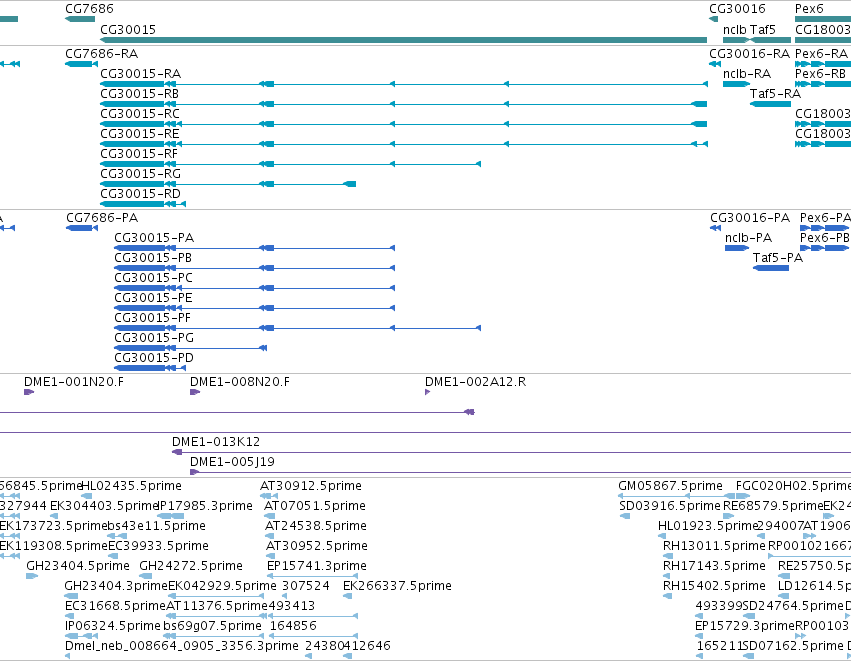Select EST HL02435.5prime
The width and height of the screenshot is (851, 661).
pyautogui.click(x=131, y=486)
